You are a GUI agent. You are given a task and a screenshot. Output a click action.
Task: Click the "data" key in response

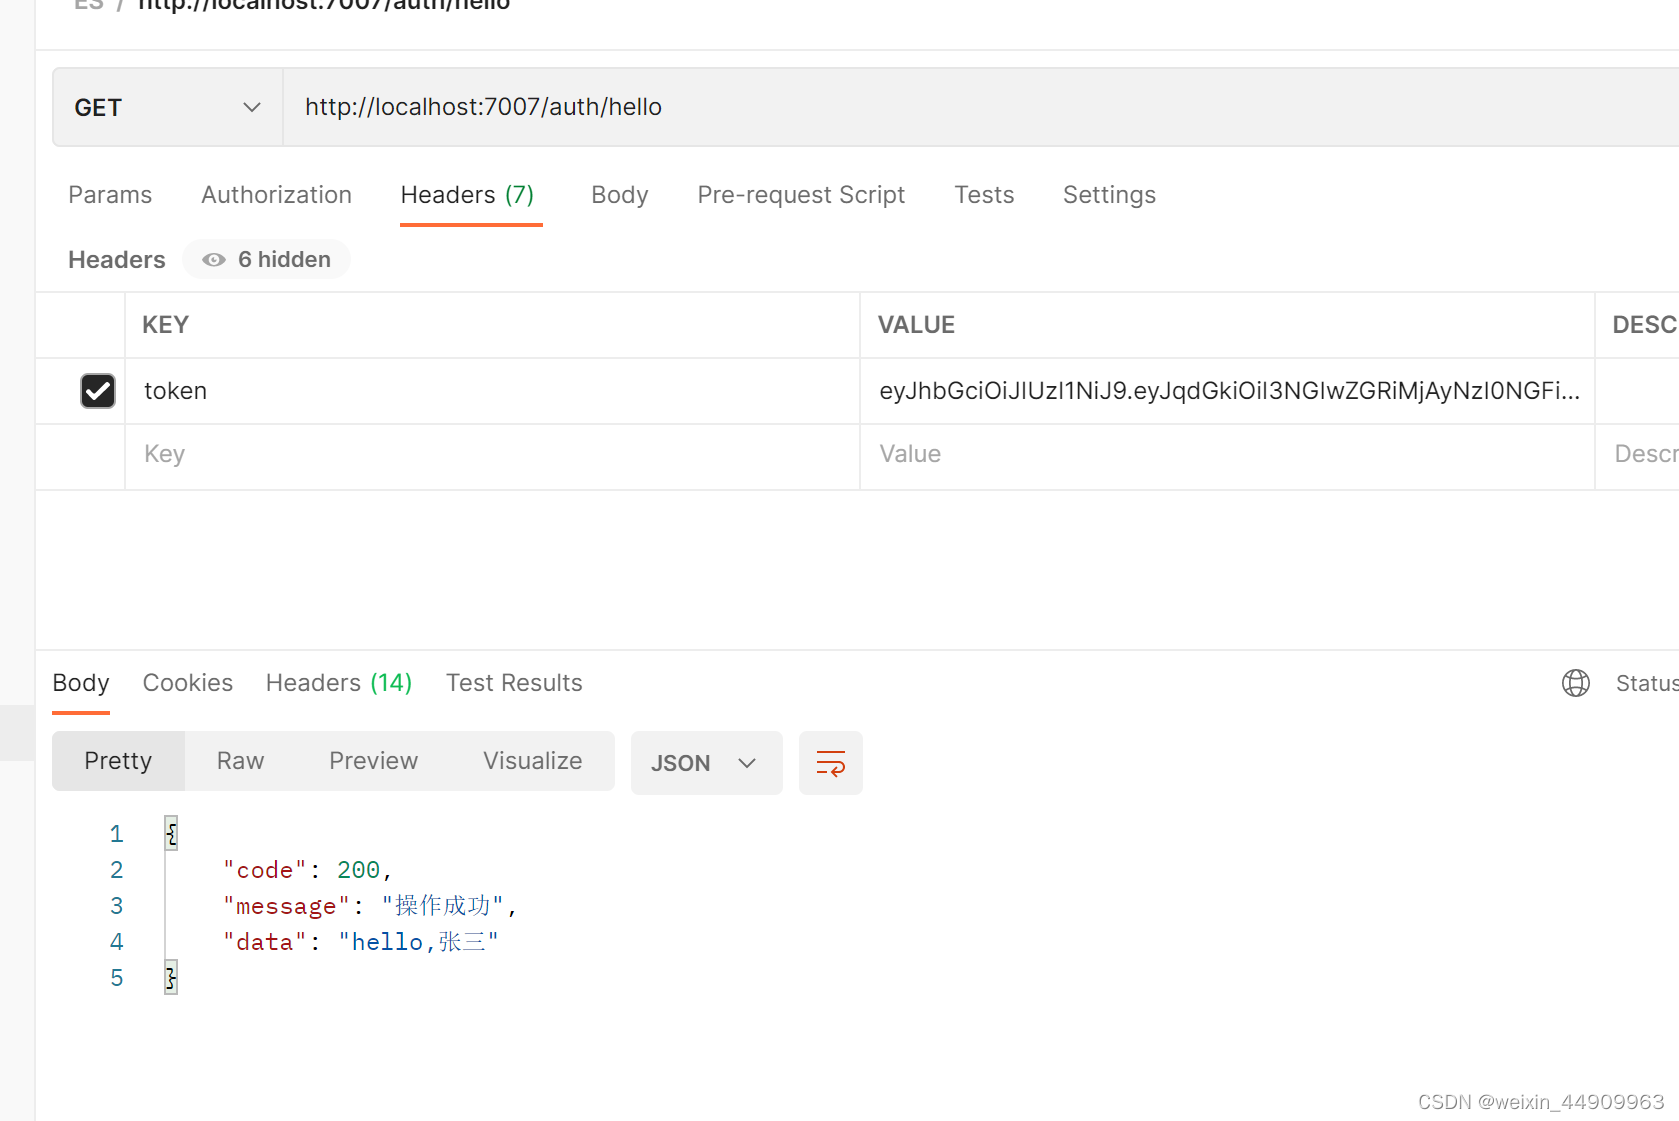[x=265, y=942]
